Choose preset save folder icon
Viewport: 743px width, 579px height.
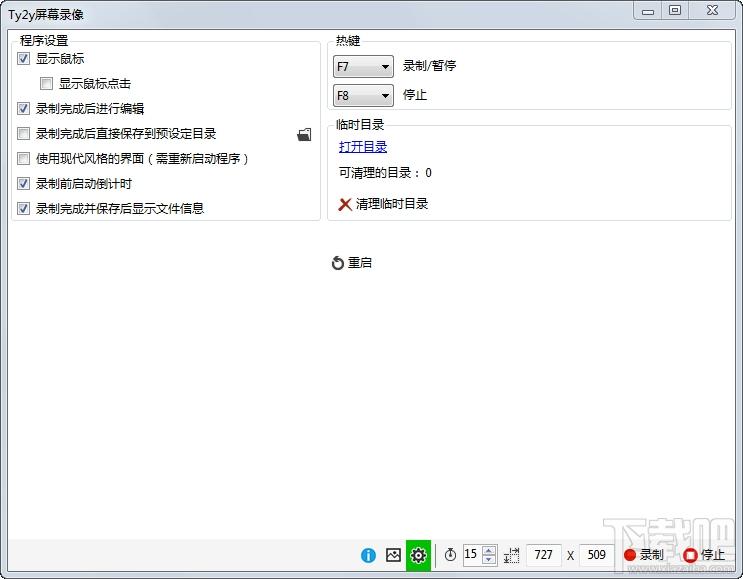coord(304,135)
